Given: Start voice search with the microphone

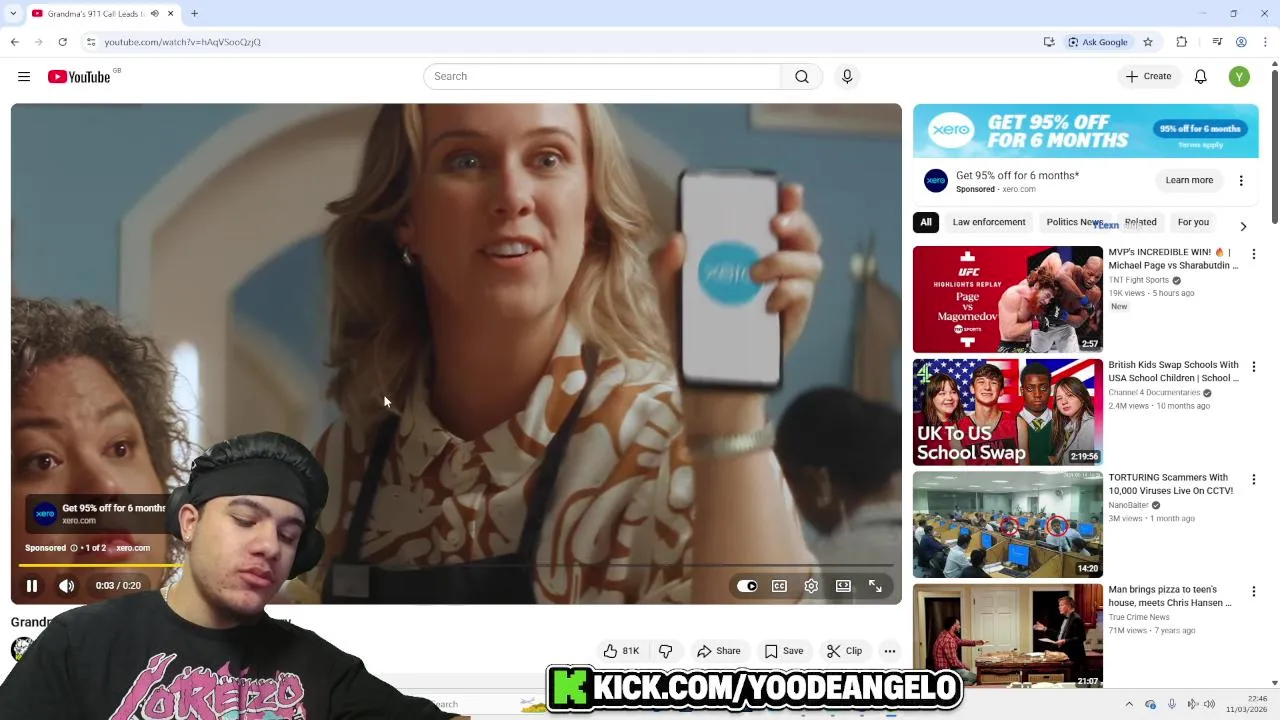Looking at the screenshot, I should (847, 77).
